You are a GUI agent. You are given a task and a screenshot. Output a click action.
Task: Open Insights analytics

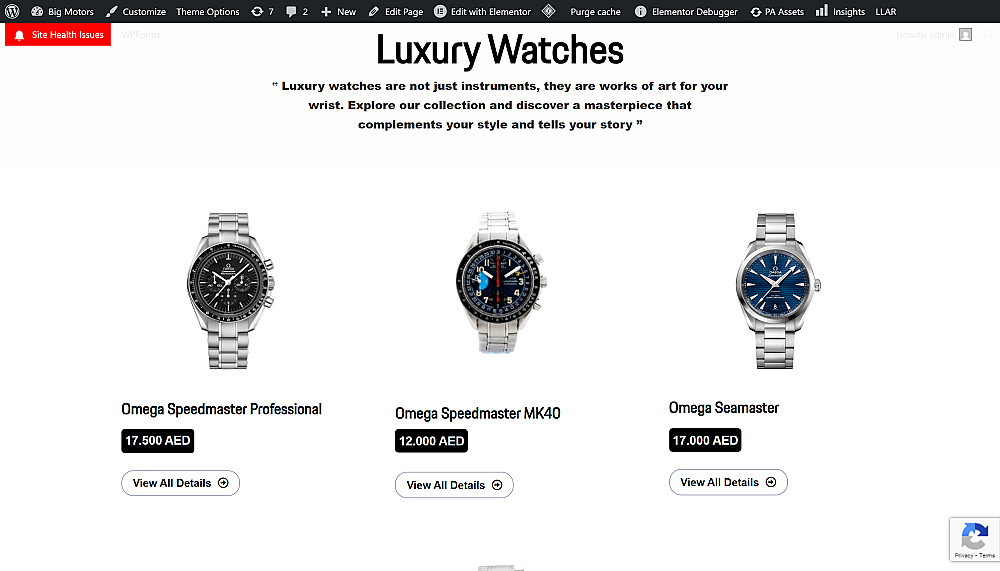[x=840, y=11]
